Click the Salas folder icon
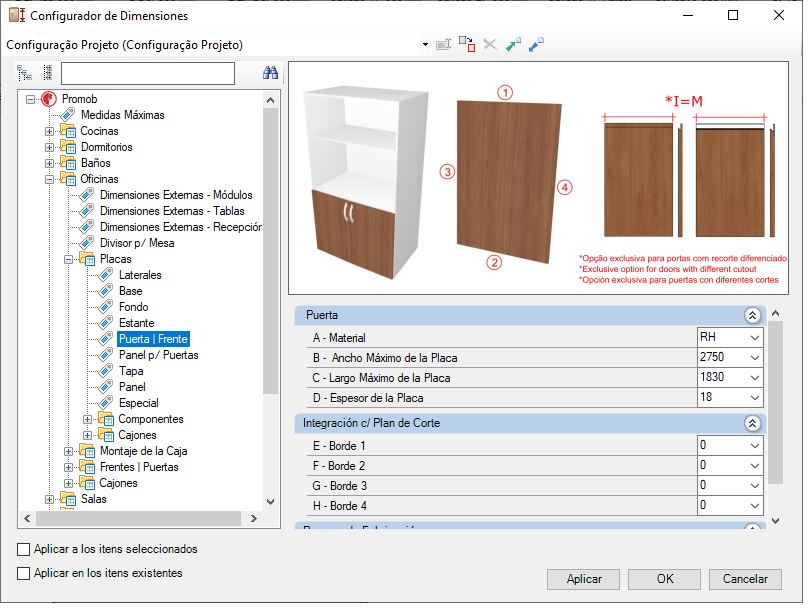The width and height of the screenshot is (812, 613). pyautogui.click(x=68, y=499)
